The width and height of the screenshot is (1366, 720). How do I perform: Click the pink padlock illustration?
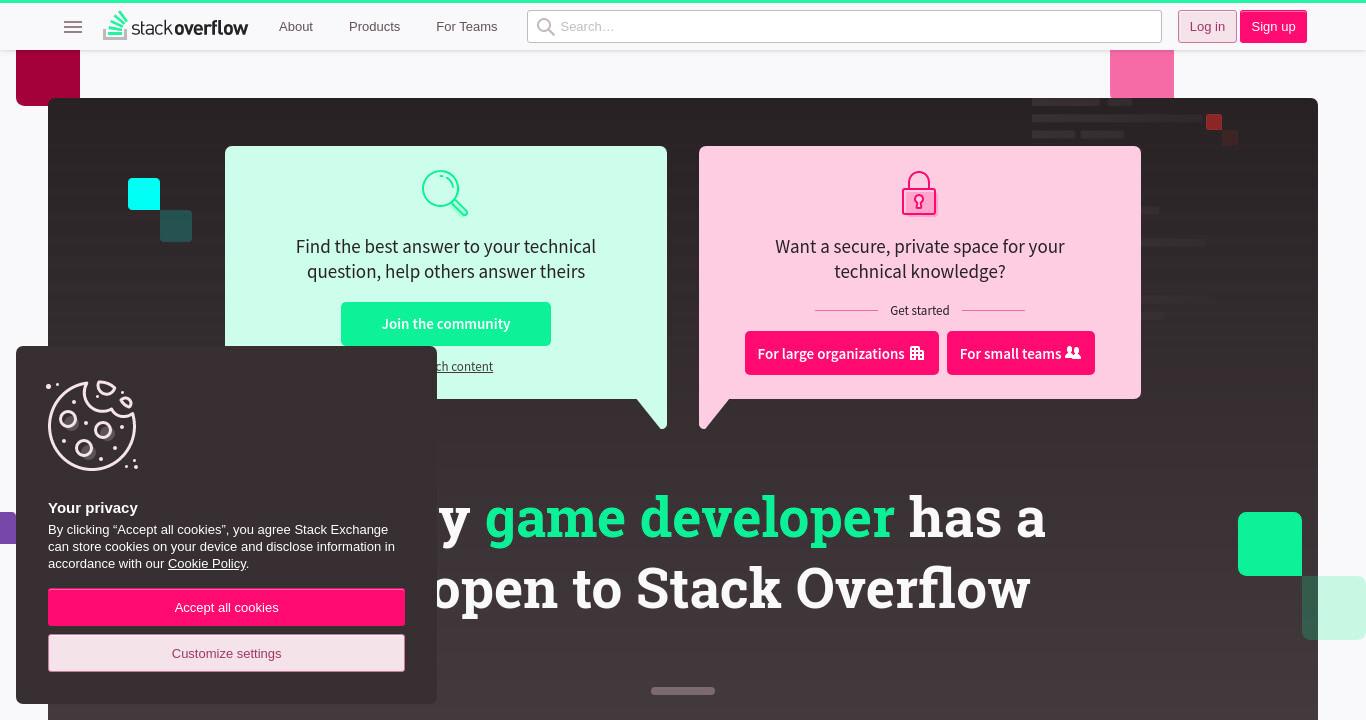[x=919, y=193]
